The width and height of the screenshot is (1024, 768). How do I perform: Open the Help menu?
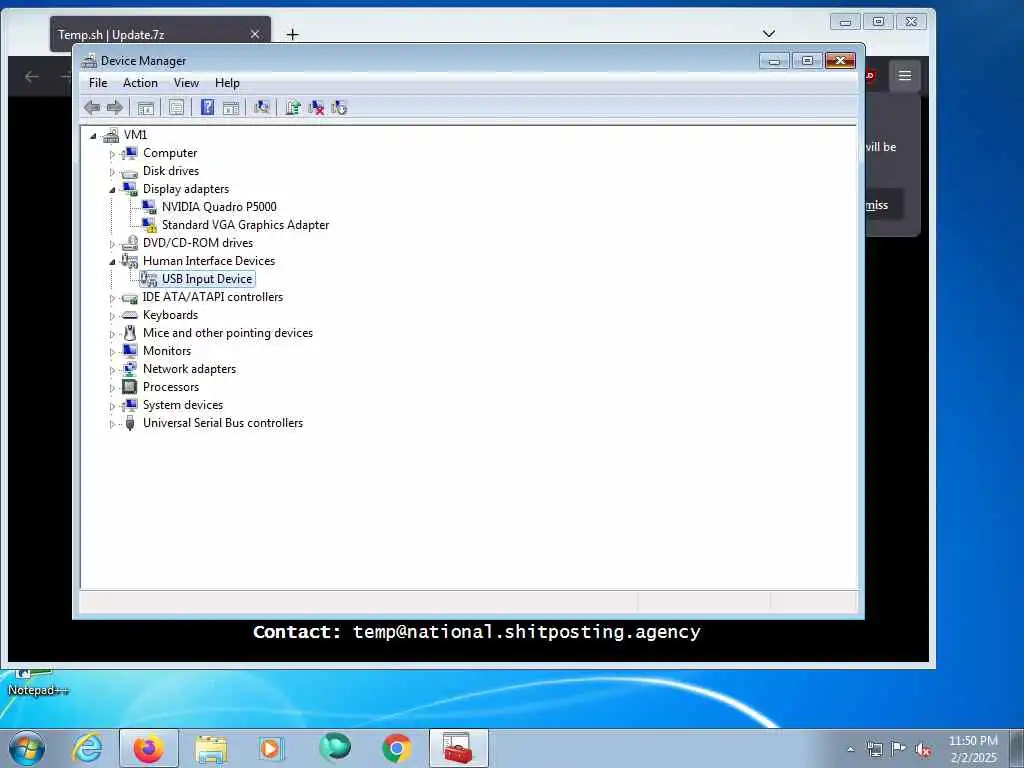(x=227, y=83)
